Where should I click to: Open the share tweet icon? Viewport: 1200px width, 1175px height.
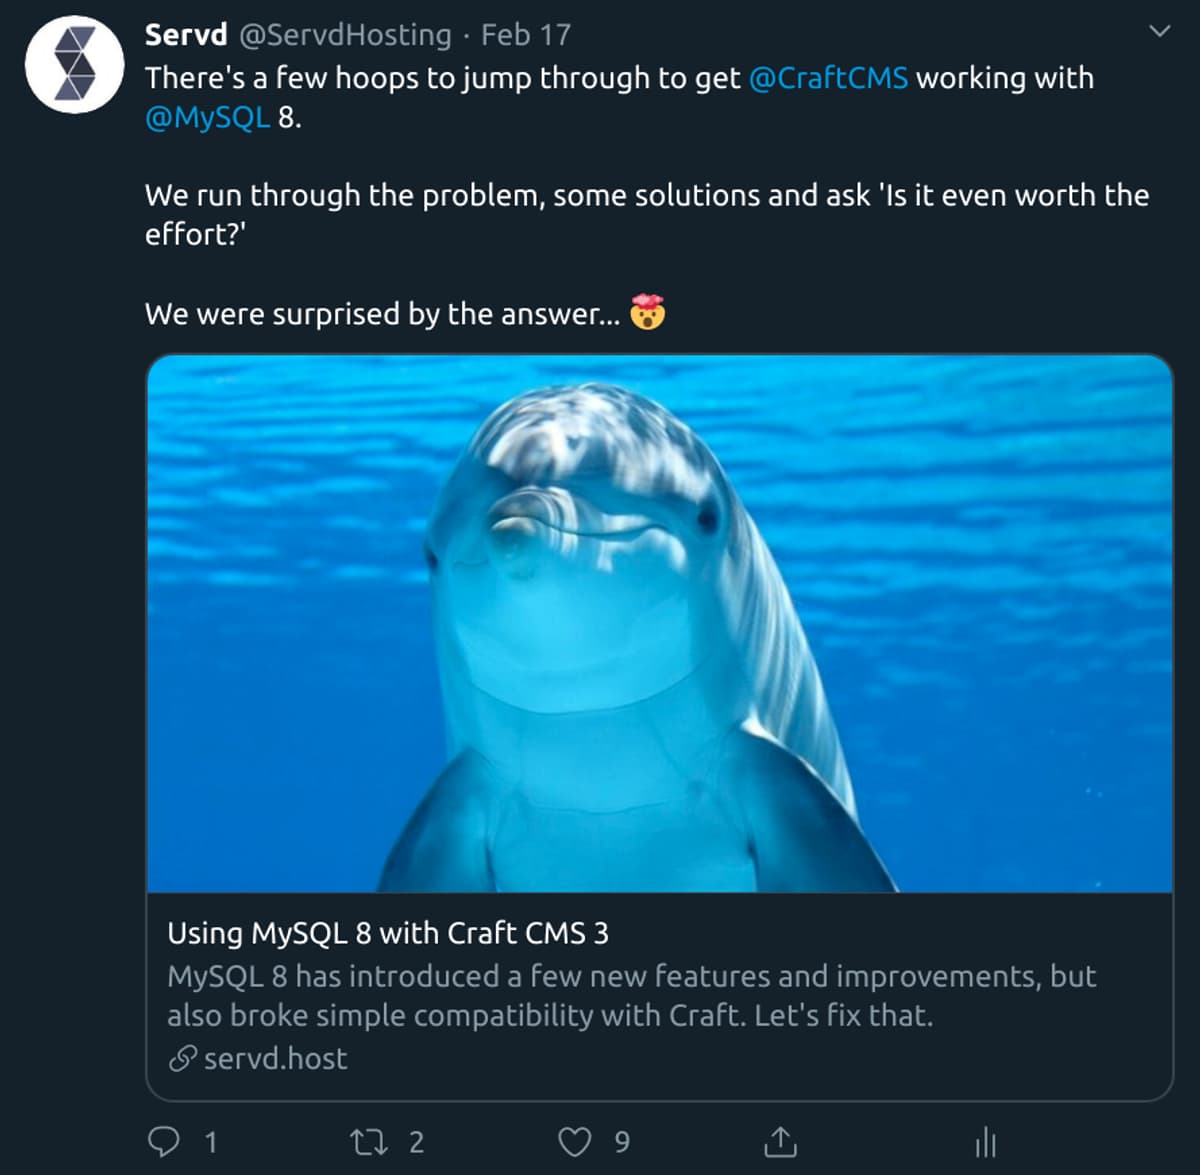(x=780, y=1141)
